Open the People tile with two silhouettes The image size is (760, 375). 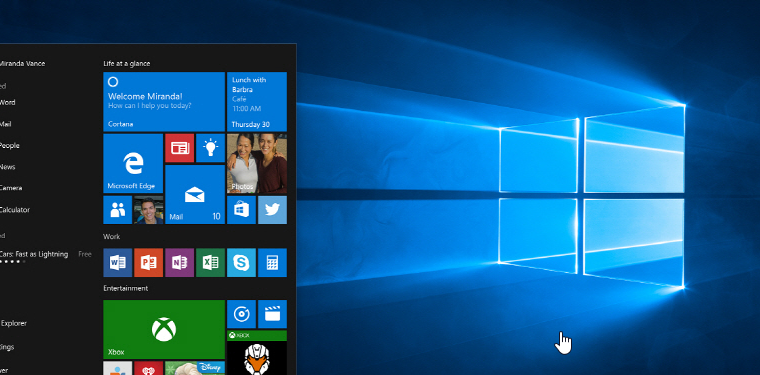[117, 210]
